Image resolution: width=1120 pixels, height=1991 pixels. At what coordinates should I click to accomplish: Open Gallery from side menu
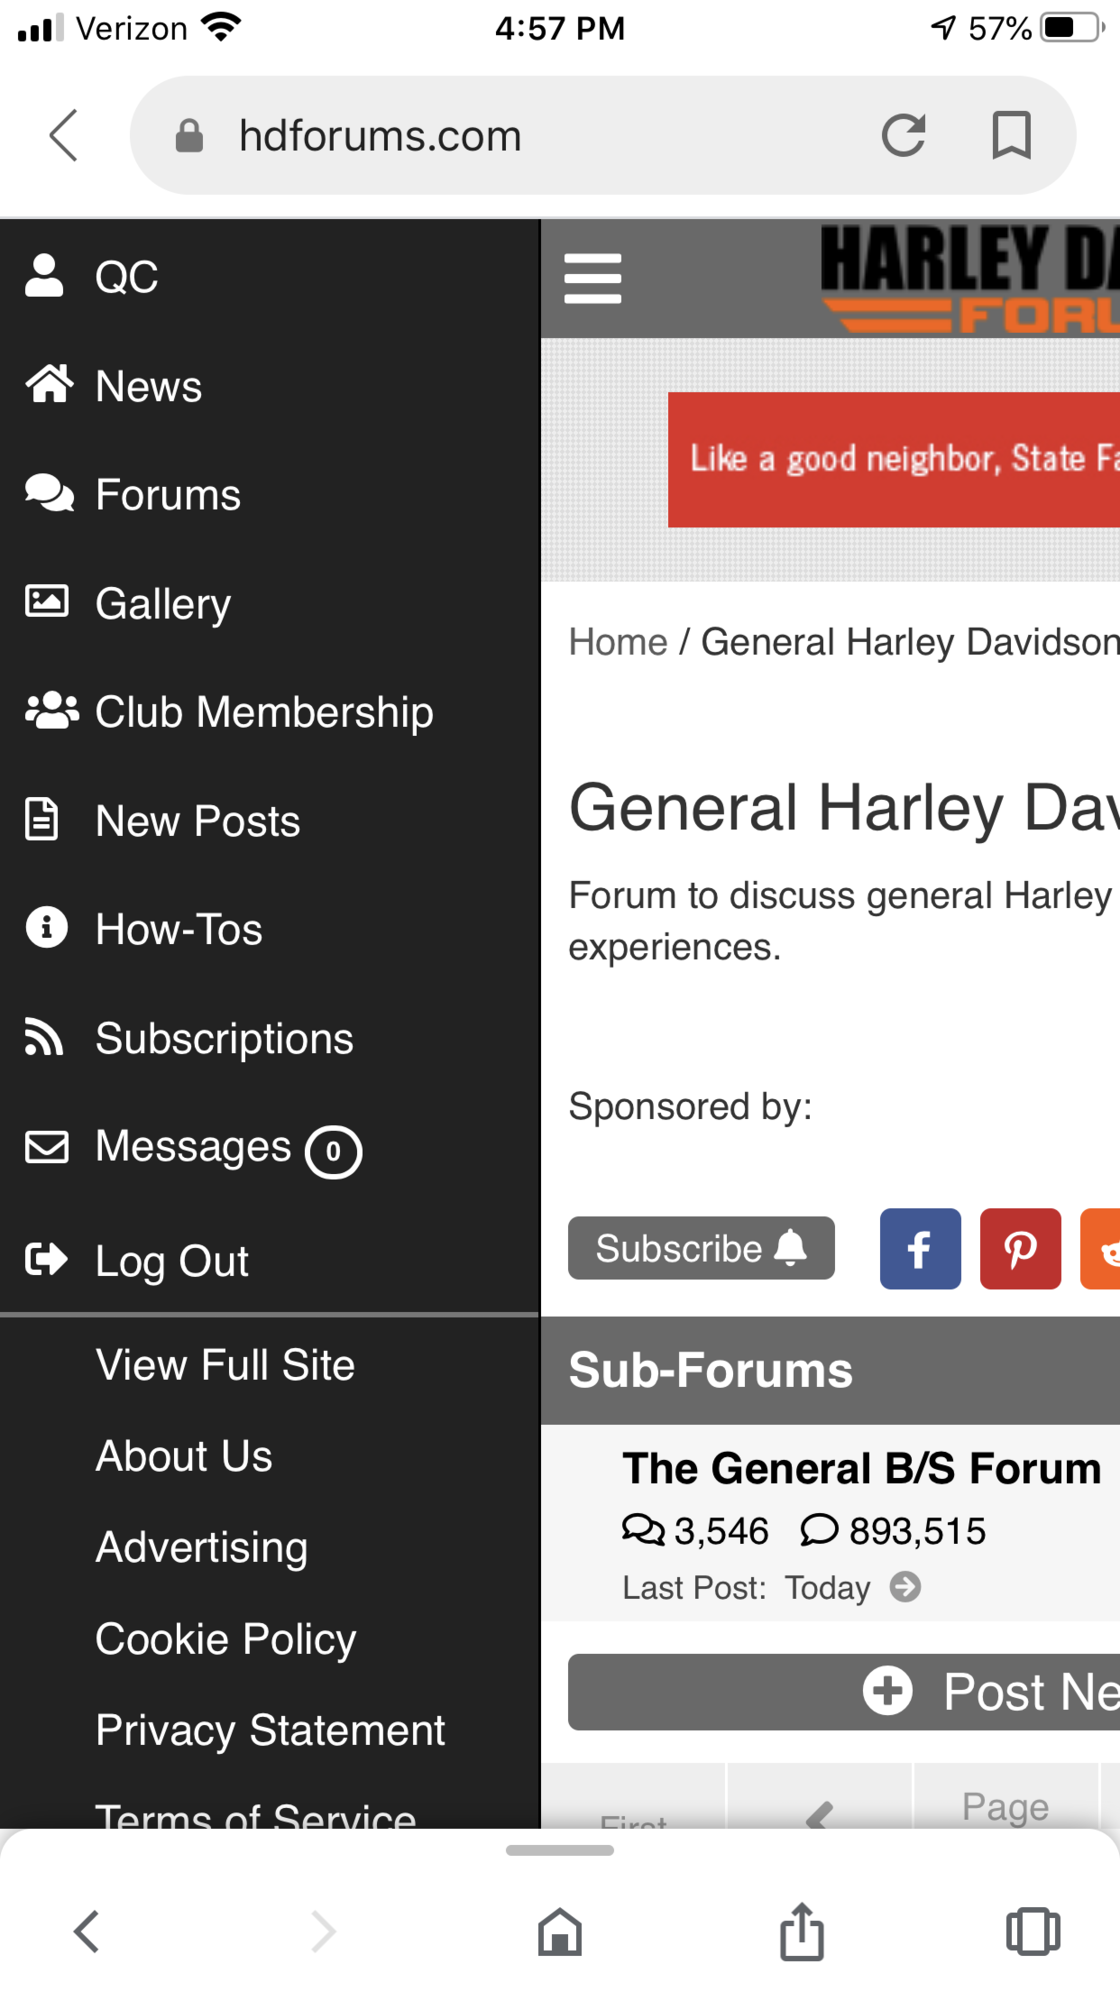tap(163, 604)
